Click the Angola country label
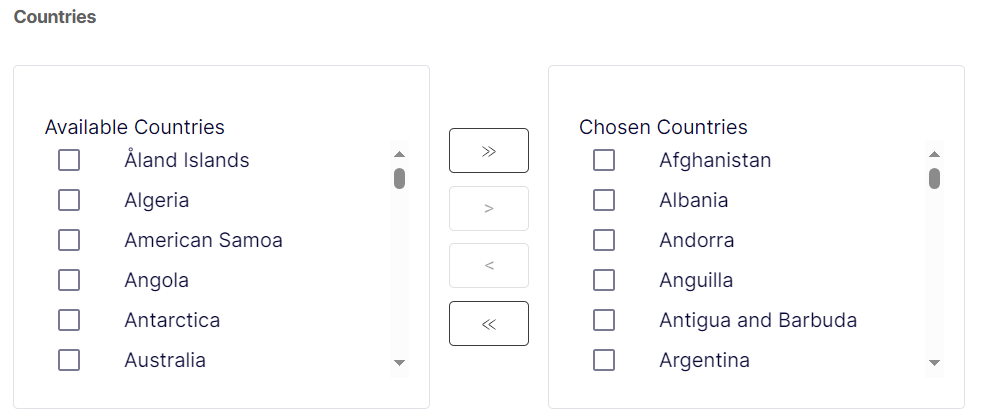This screenshot has height=418, width=998. (x=156, y=280)
